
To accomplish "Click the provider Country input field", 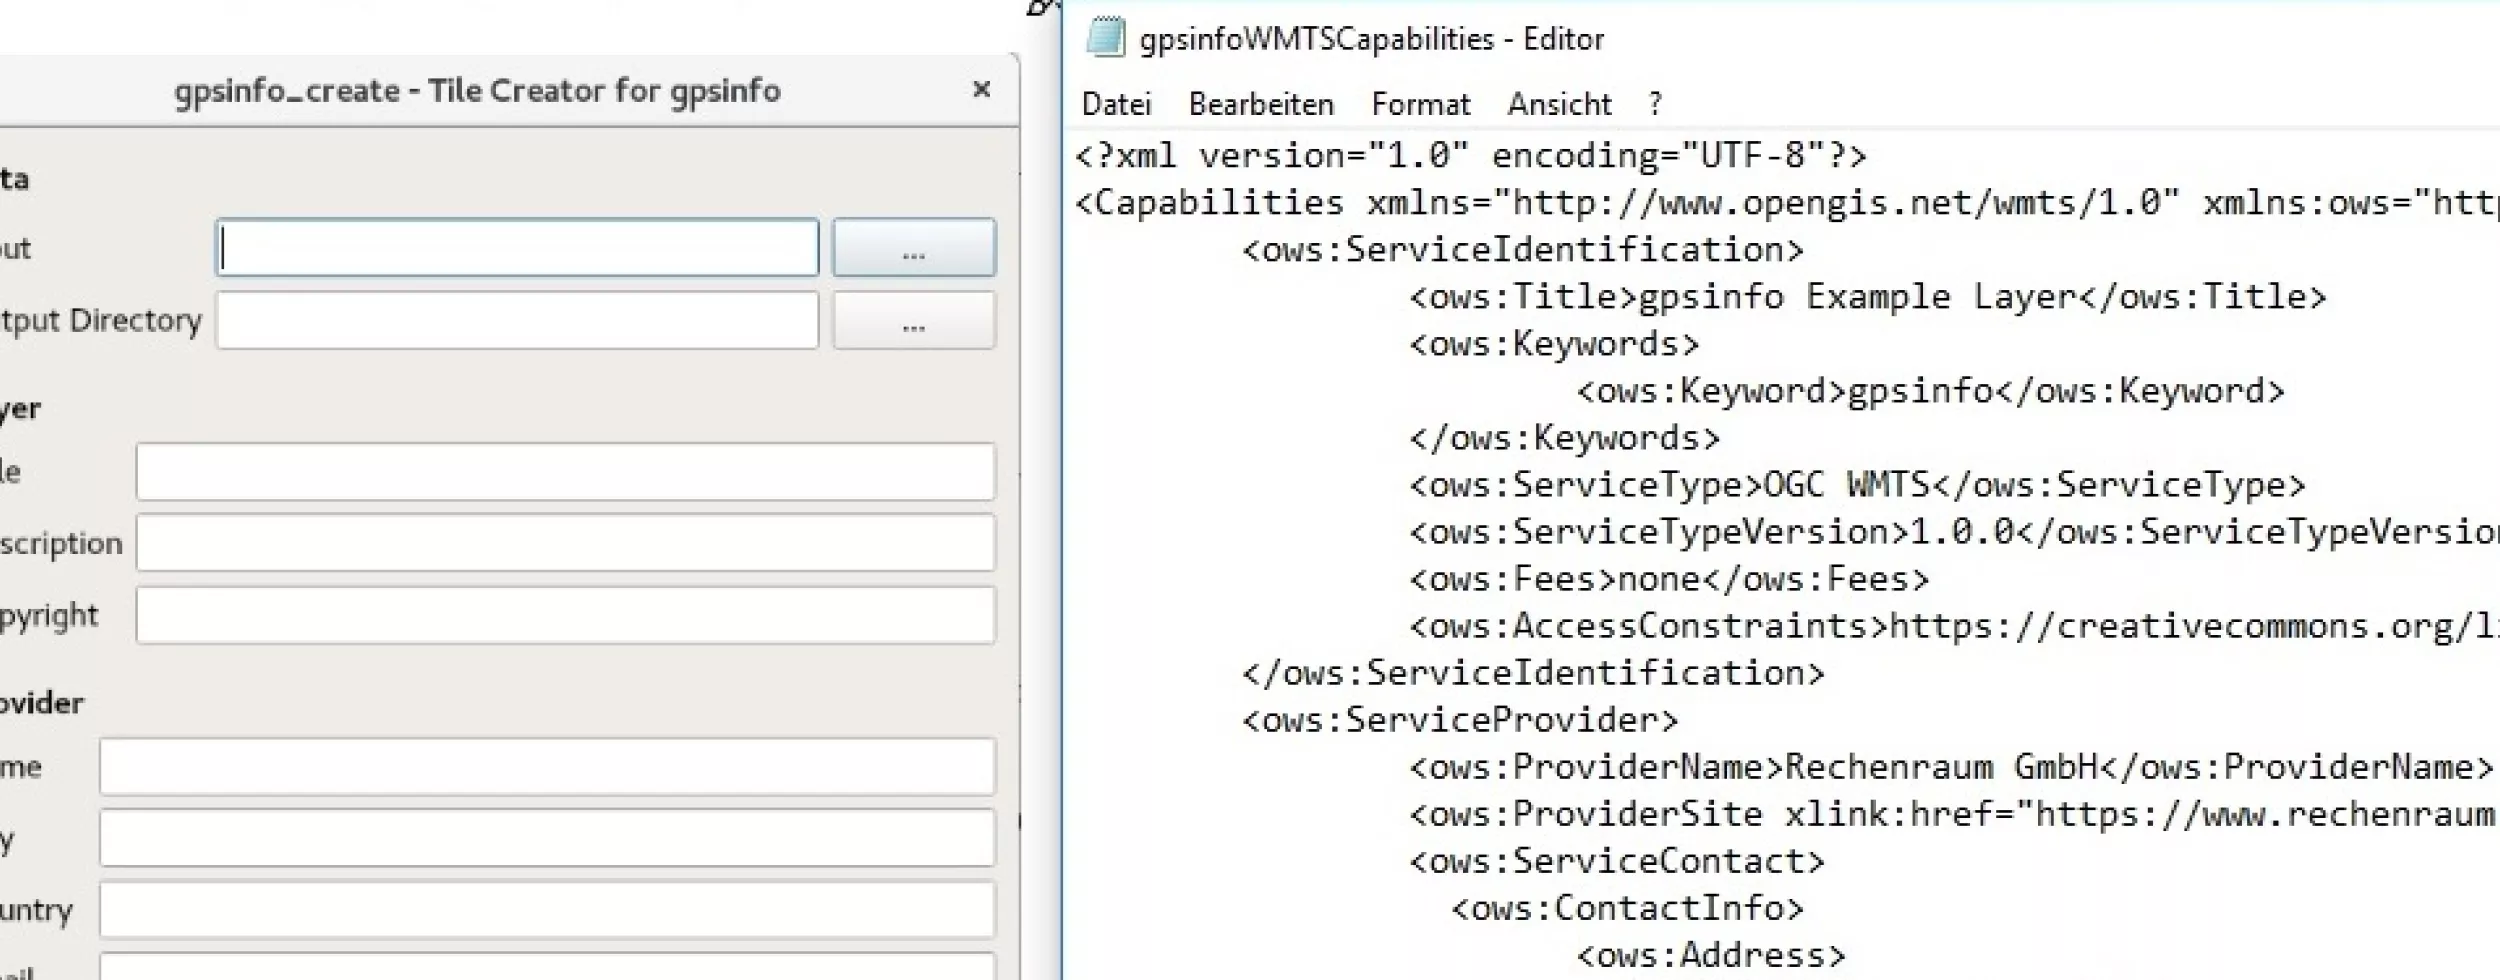I will 547,910.
